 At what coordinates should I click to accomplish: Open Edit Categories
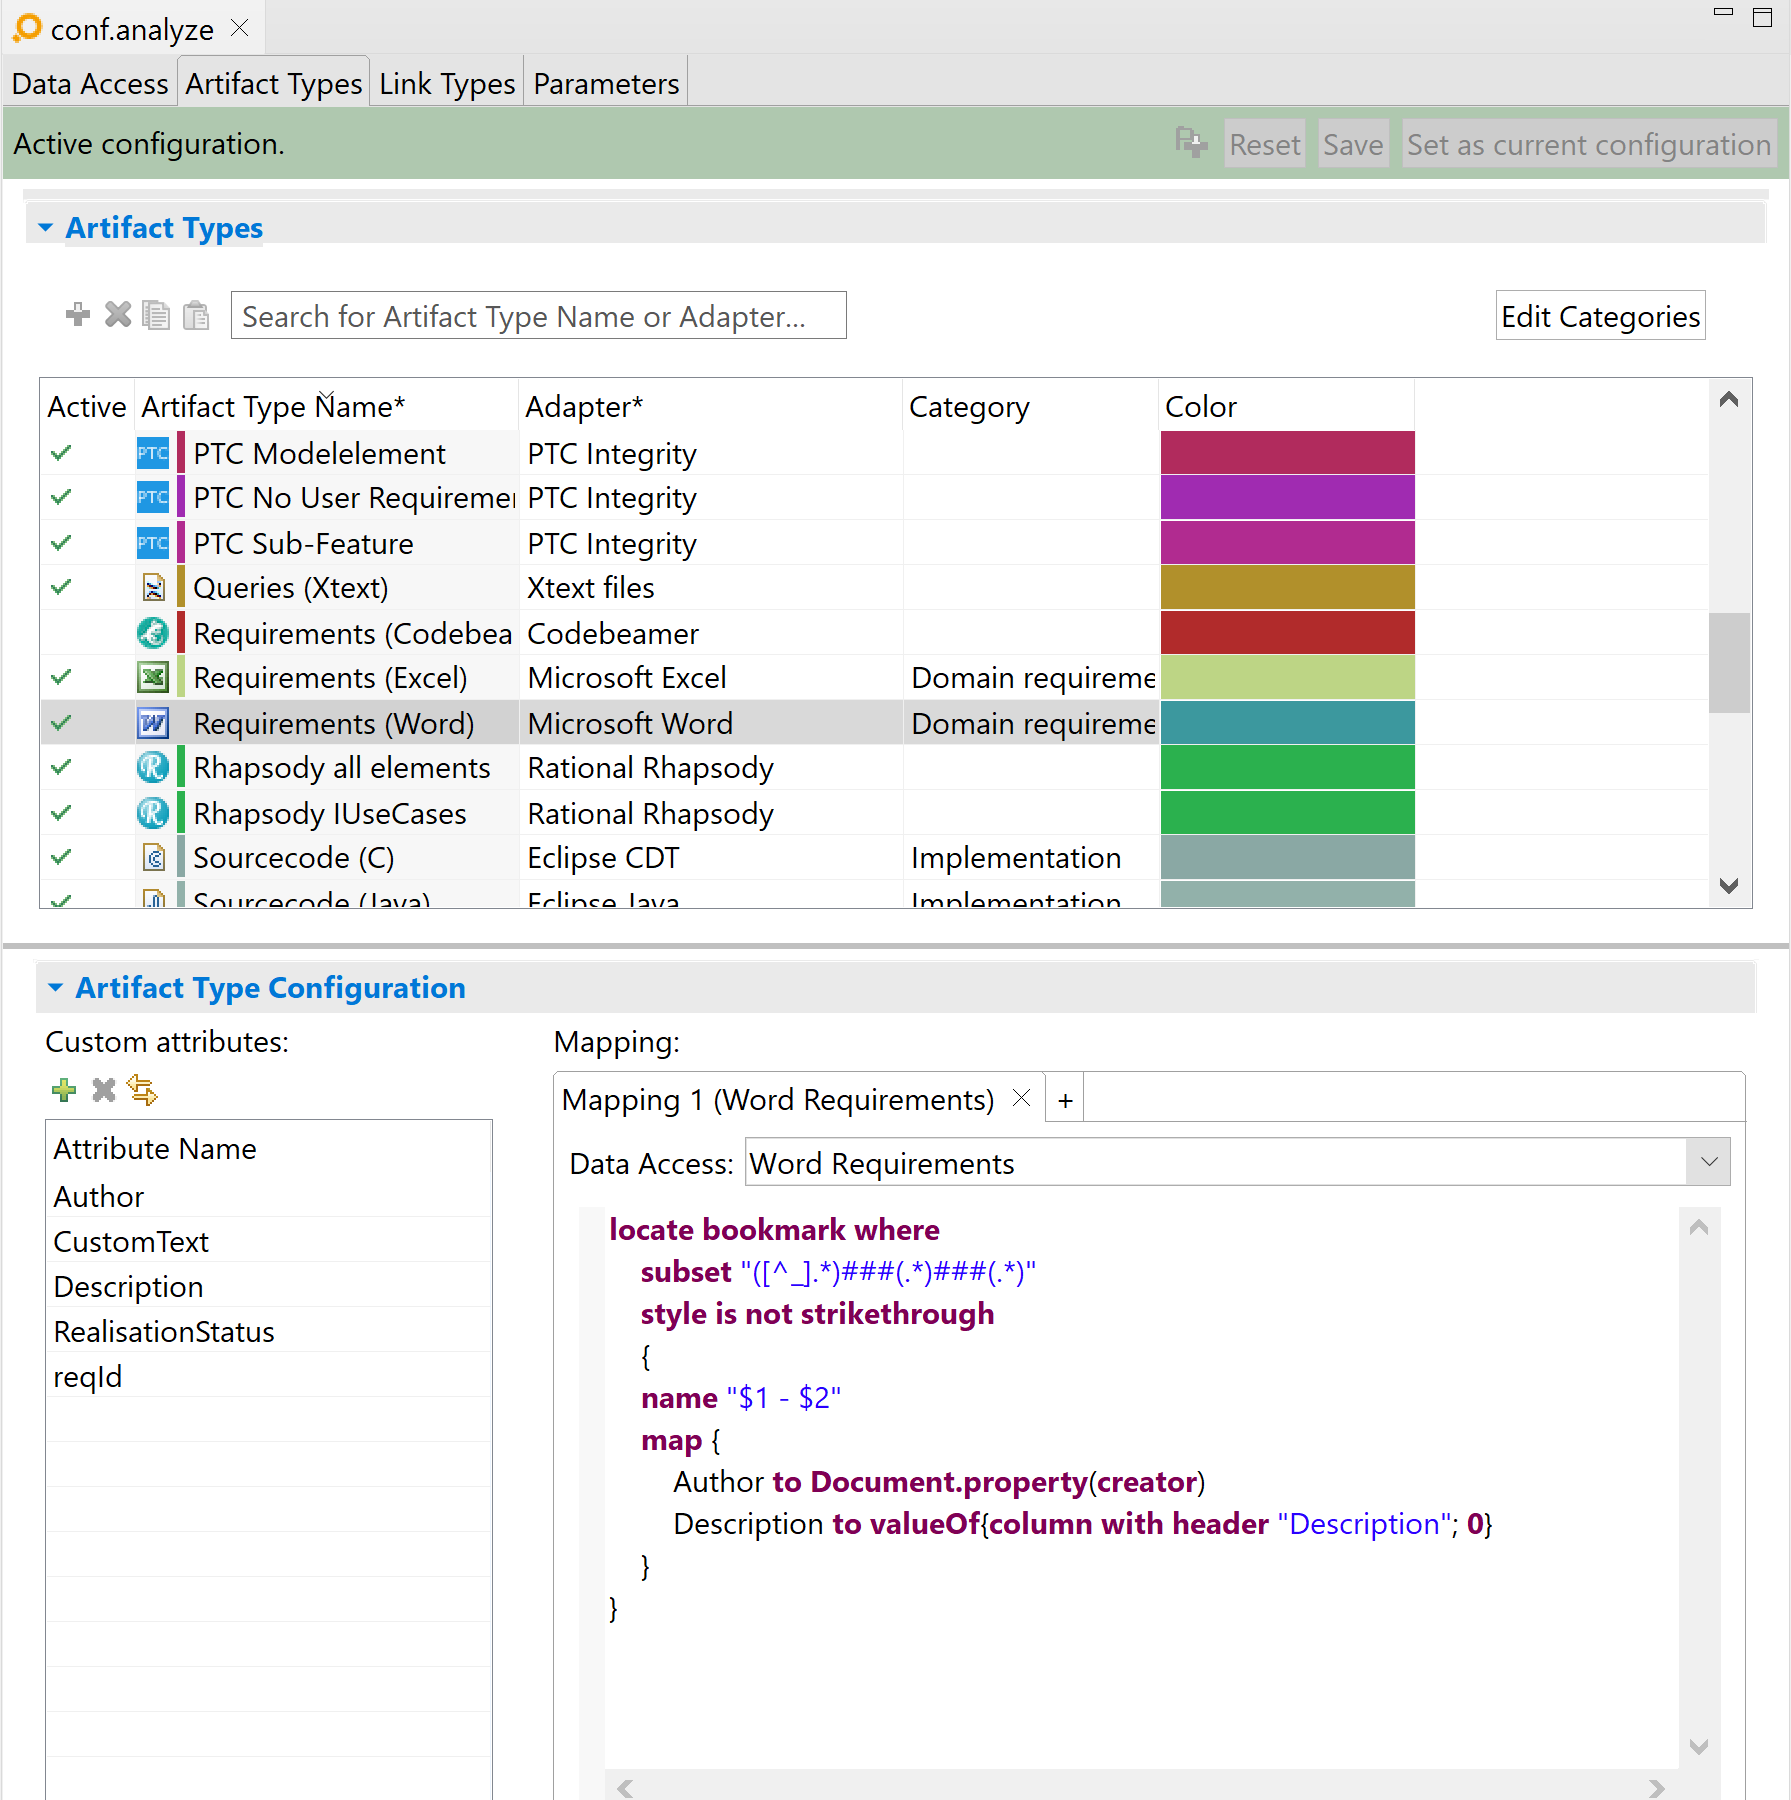[1600, 316]
